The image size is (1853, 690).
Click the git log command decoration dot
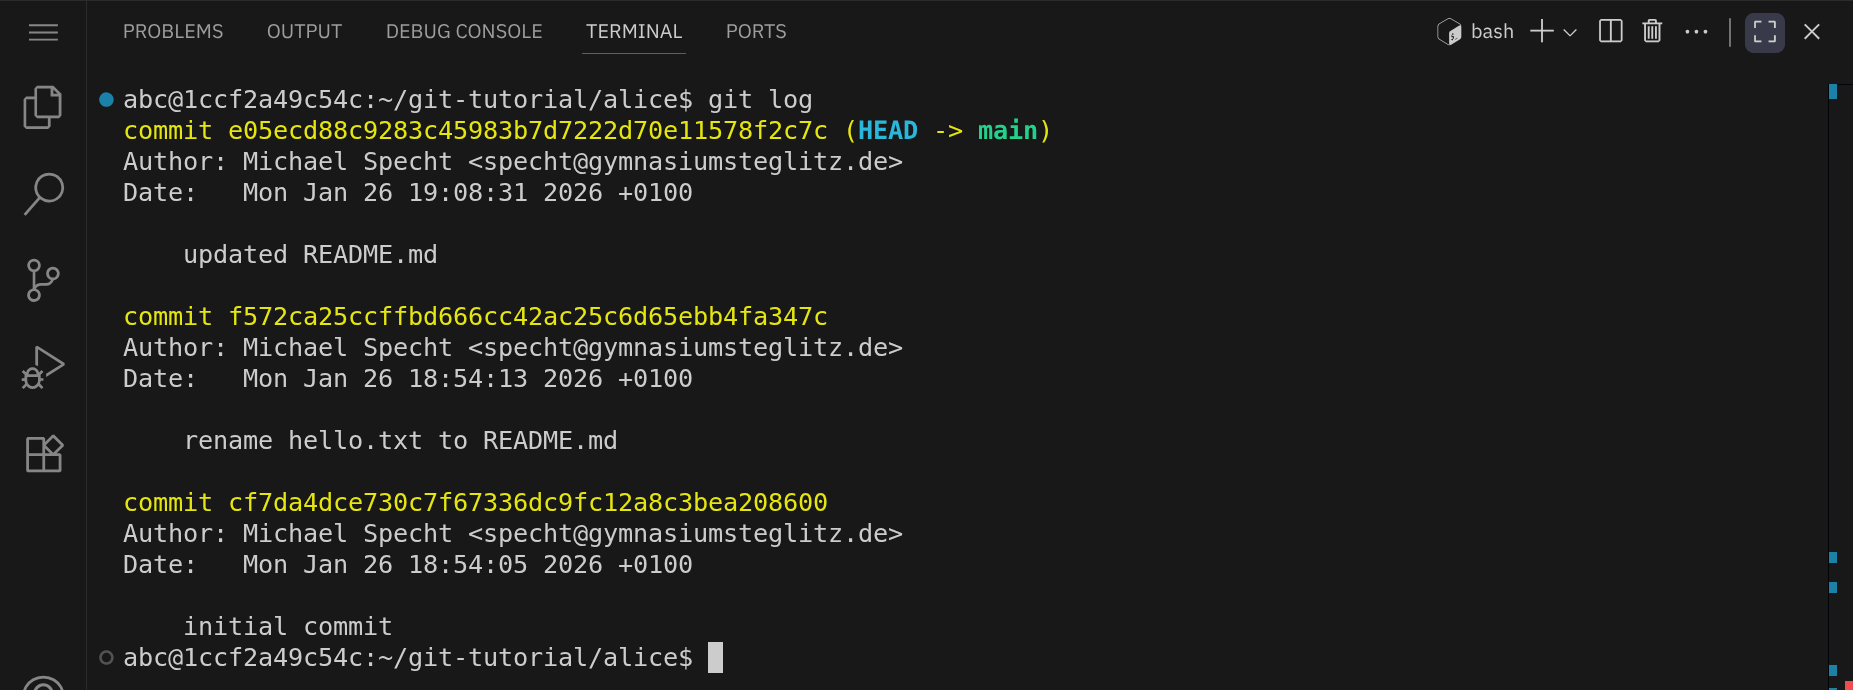pyautogui.click(x=106, y=99)
